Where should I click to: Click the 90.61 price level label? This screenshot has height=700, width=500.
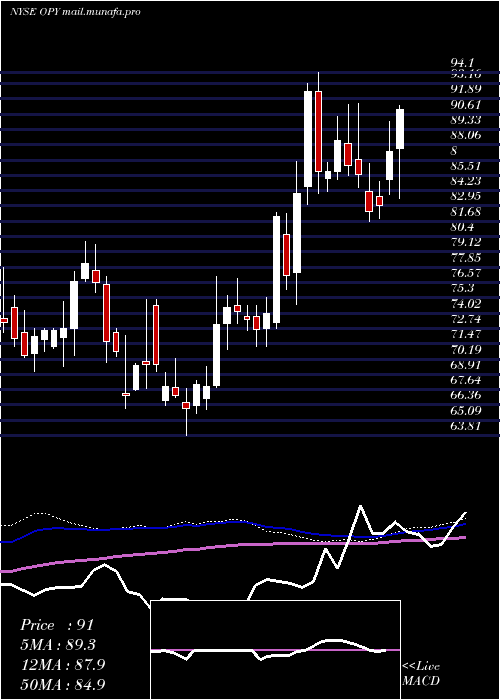pyautogui.click(x=466, y=104)
